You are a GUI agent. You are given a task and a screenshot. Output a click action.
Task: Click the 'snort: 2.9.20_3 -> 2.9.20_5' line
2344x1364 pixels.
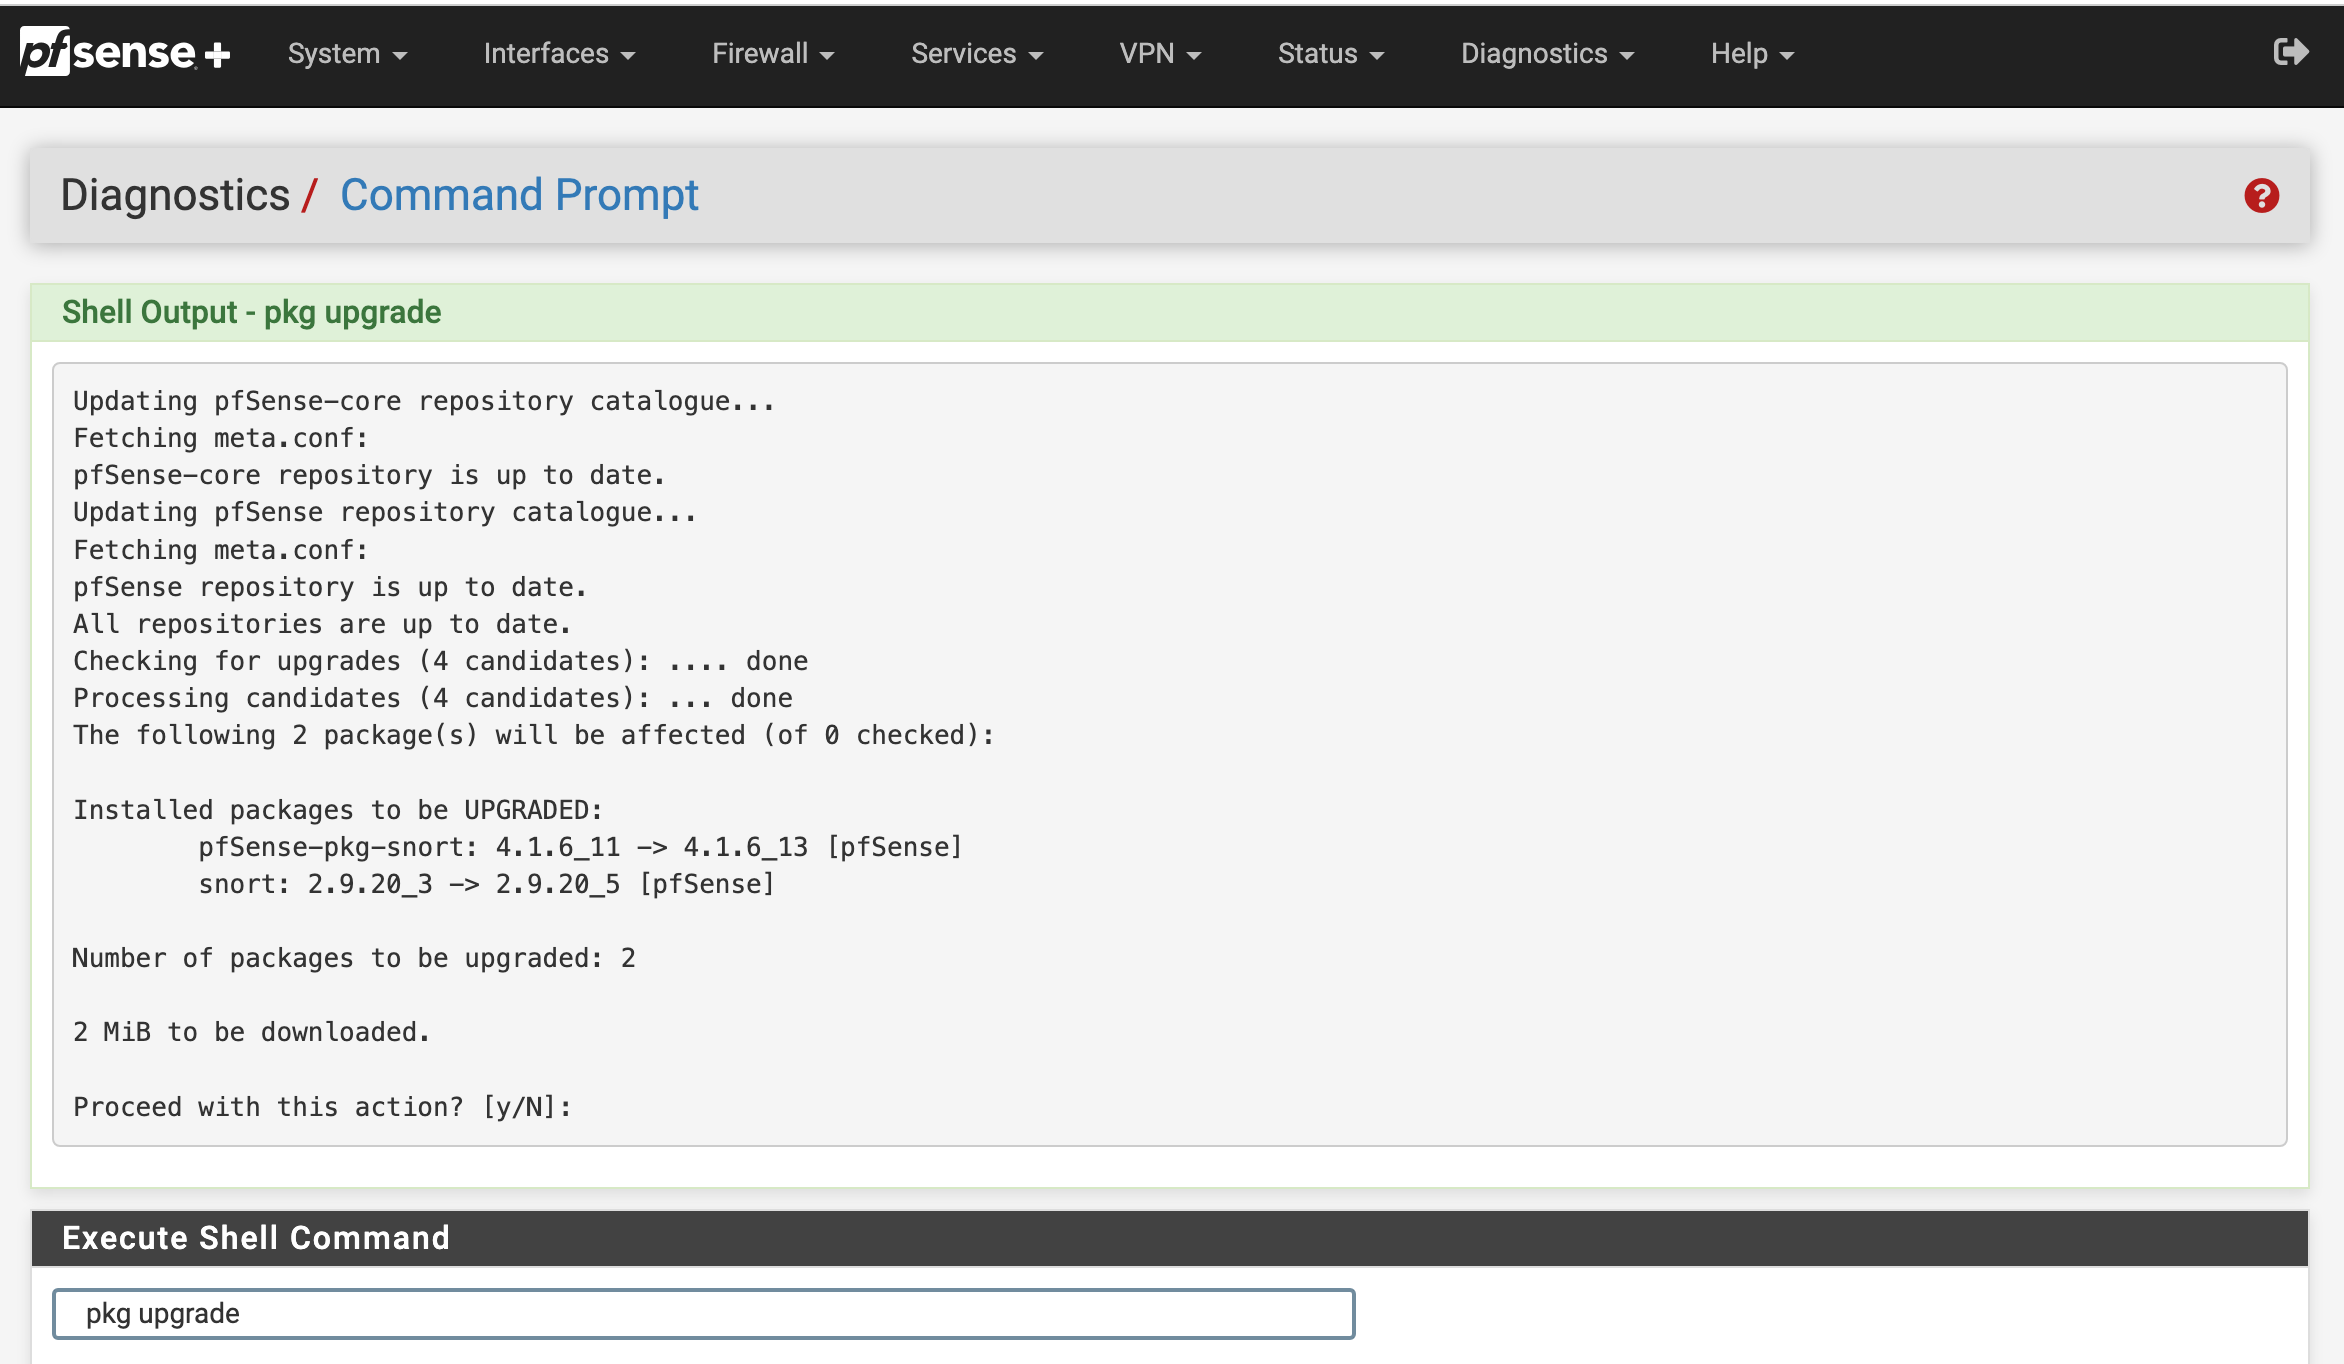486,884
